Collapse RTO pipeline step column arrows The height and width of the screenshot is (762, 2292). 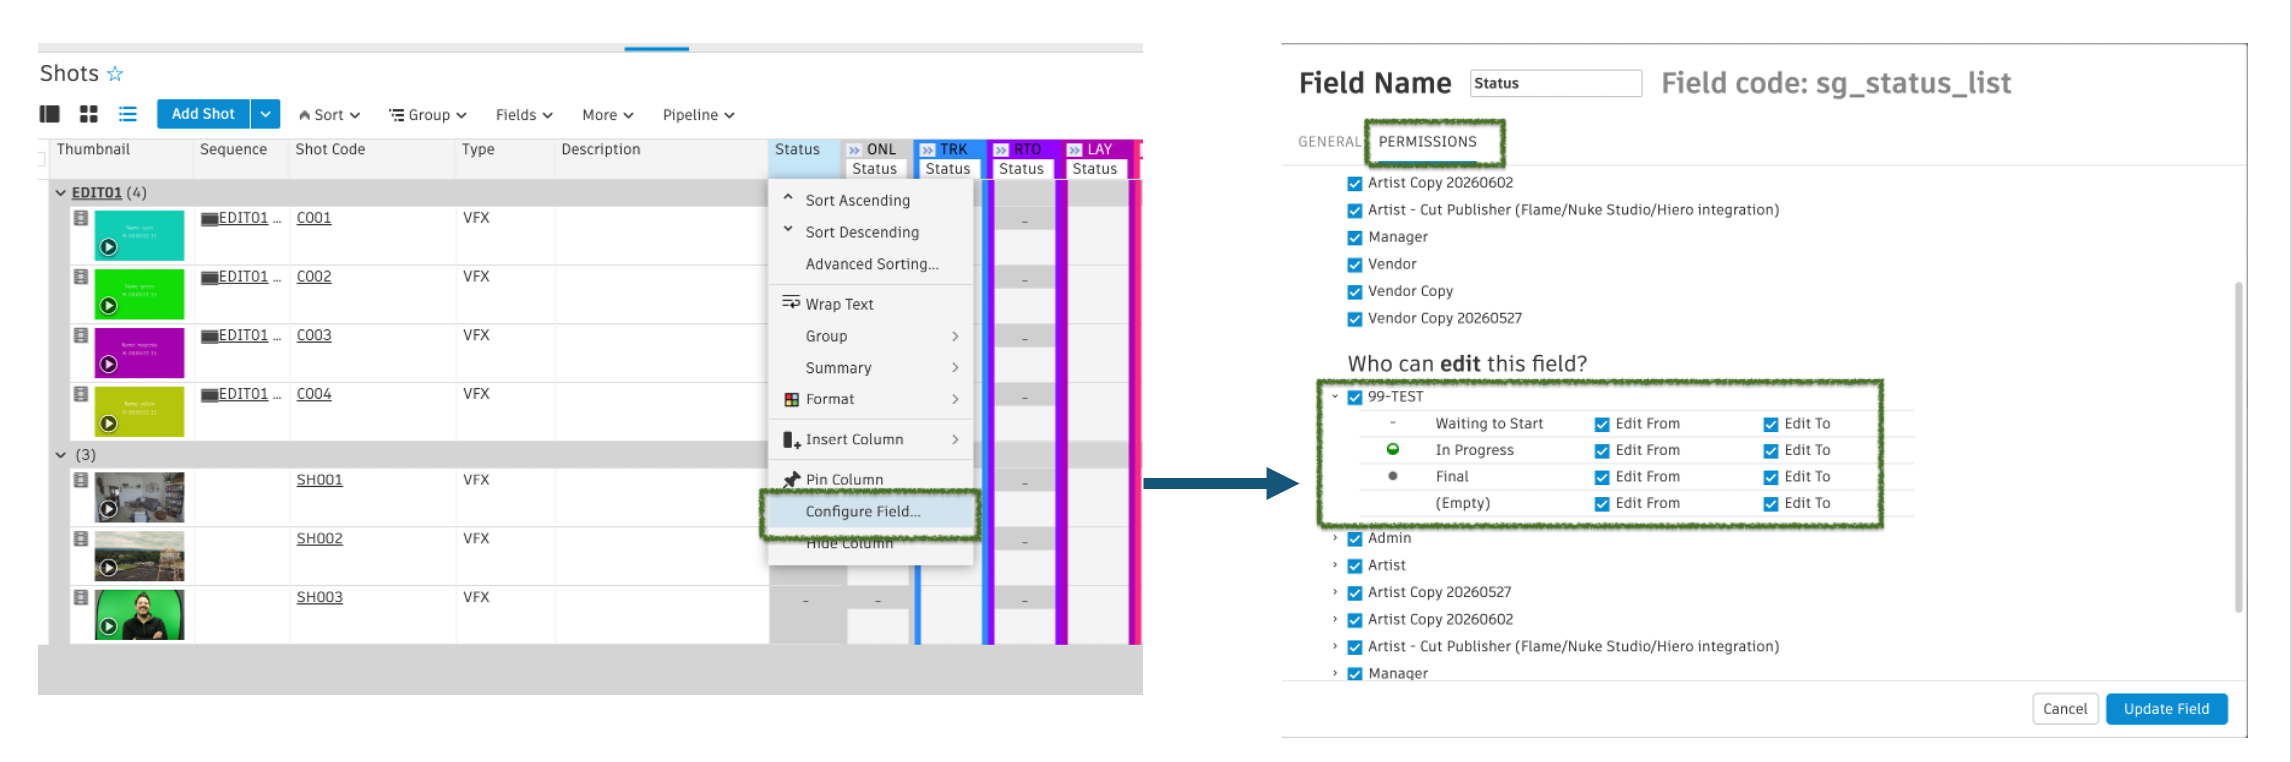1001,150
